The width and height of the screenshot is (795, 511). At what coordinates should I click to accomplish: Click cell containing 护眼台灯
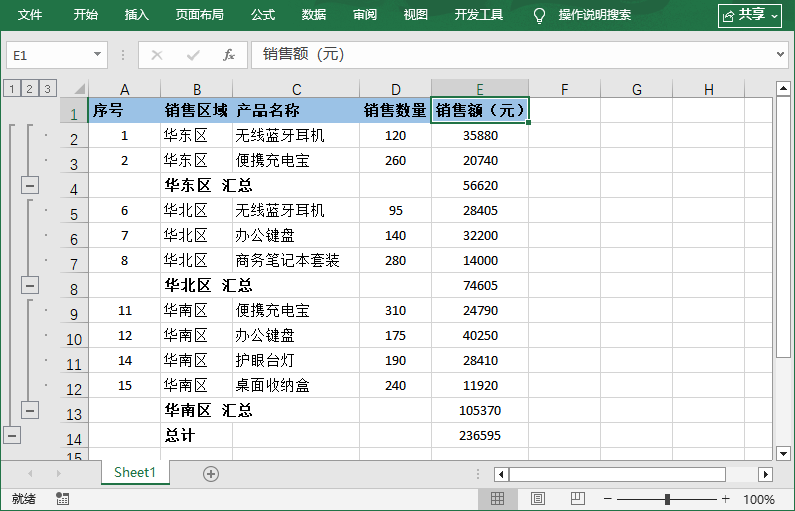296,360
